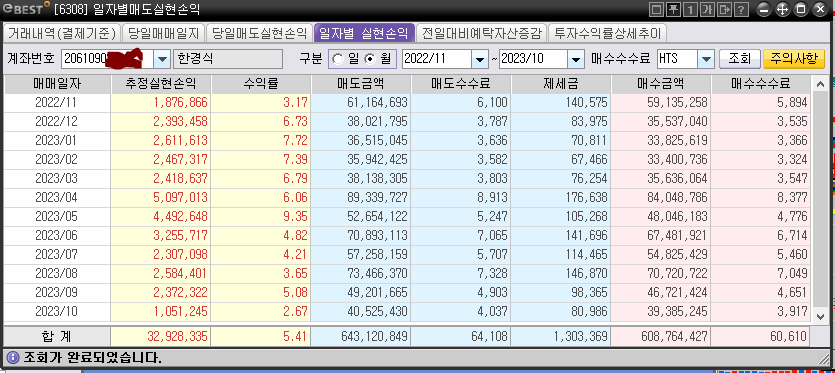This screenshot has width=835, height=373.
Task: Click the '1' screen number icon
Action: tap(691, 9)
